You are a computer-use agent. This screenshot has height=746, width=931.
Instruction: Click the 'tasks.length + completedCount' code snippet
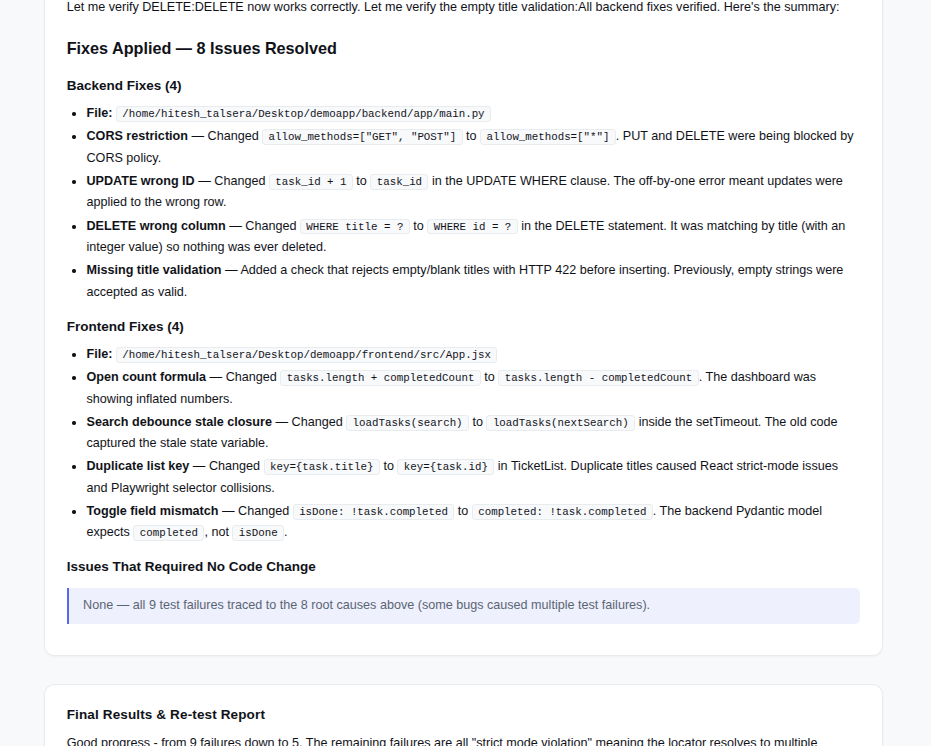pos(380,378)
